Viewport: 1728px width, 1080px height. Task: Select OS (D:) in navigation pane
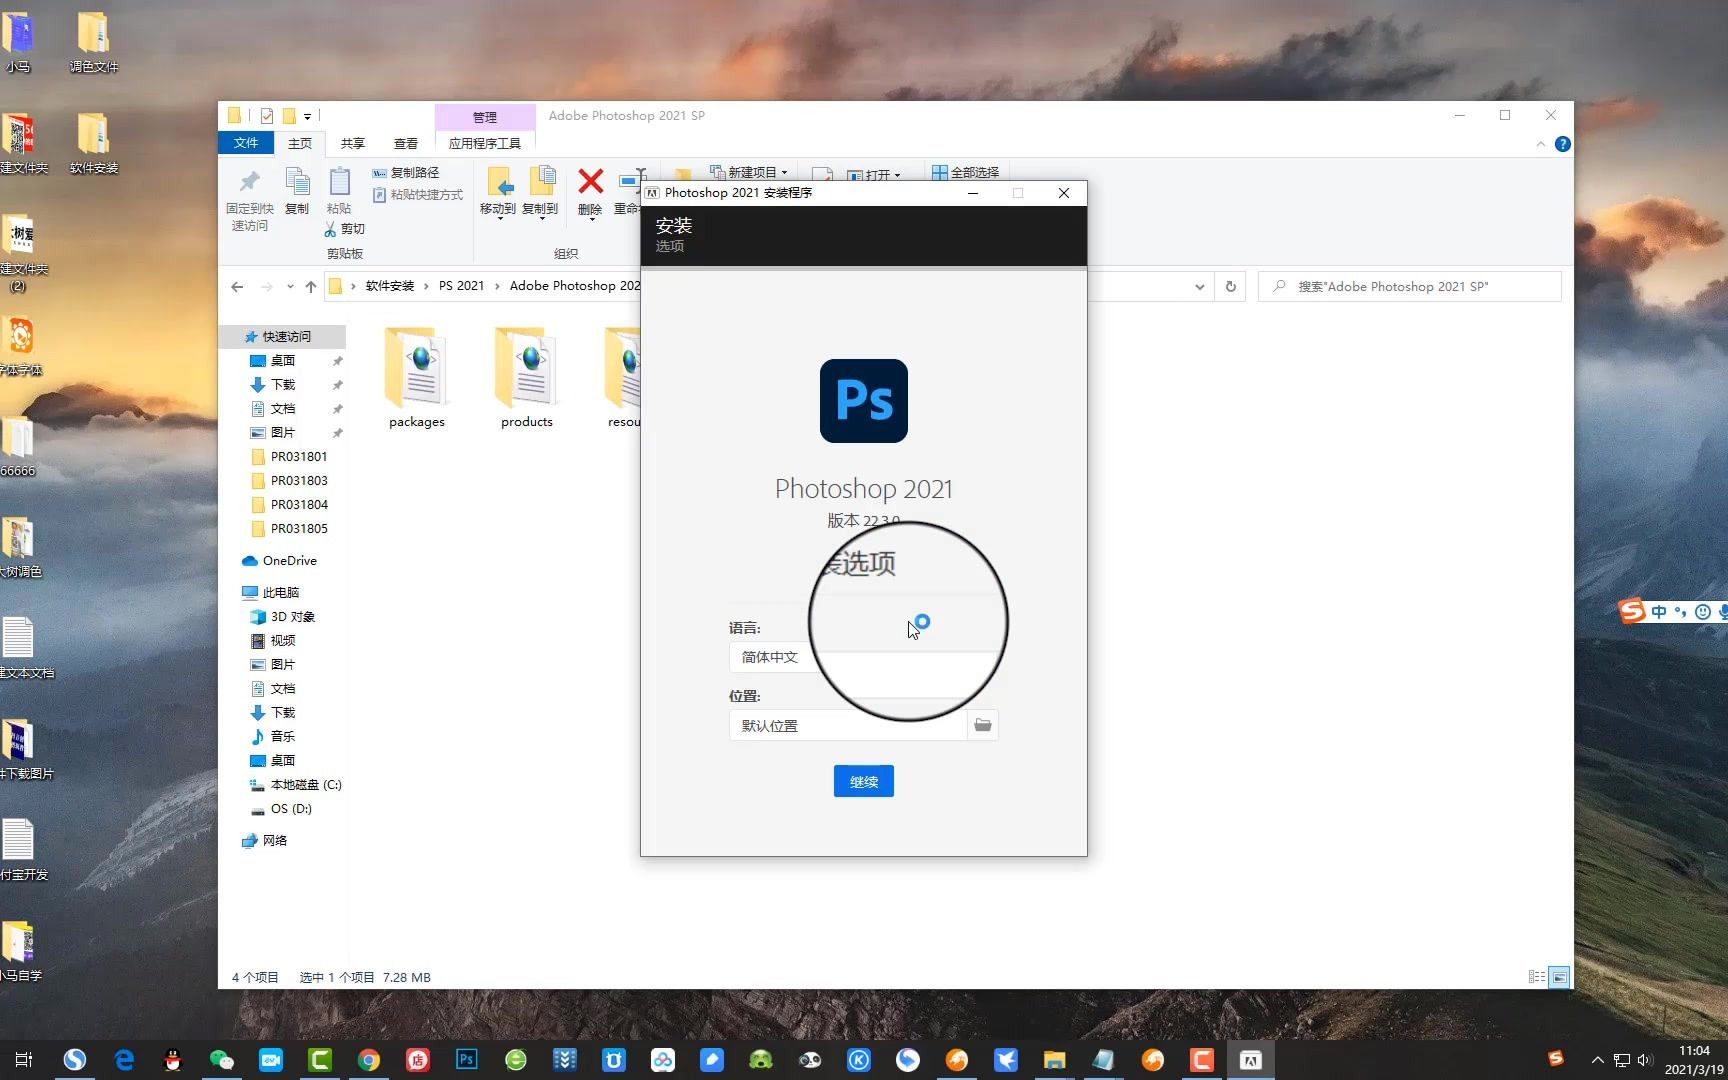pos(282,809)
